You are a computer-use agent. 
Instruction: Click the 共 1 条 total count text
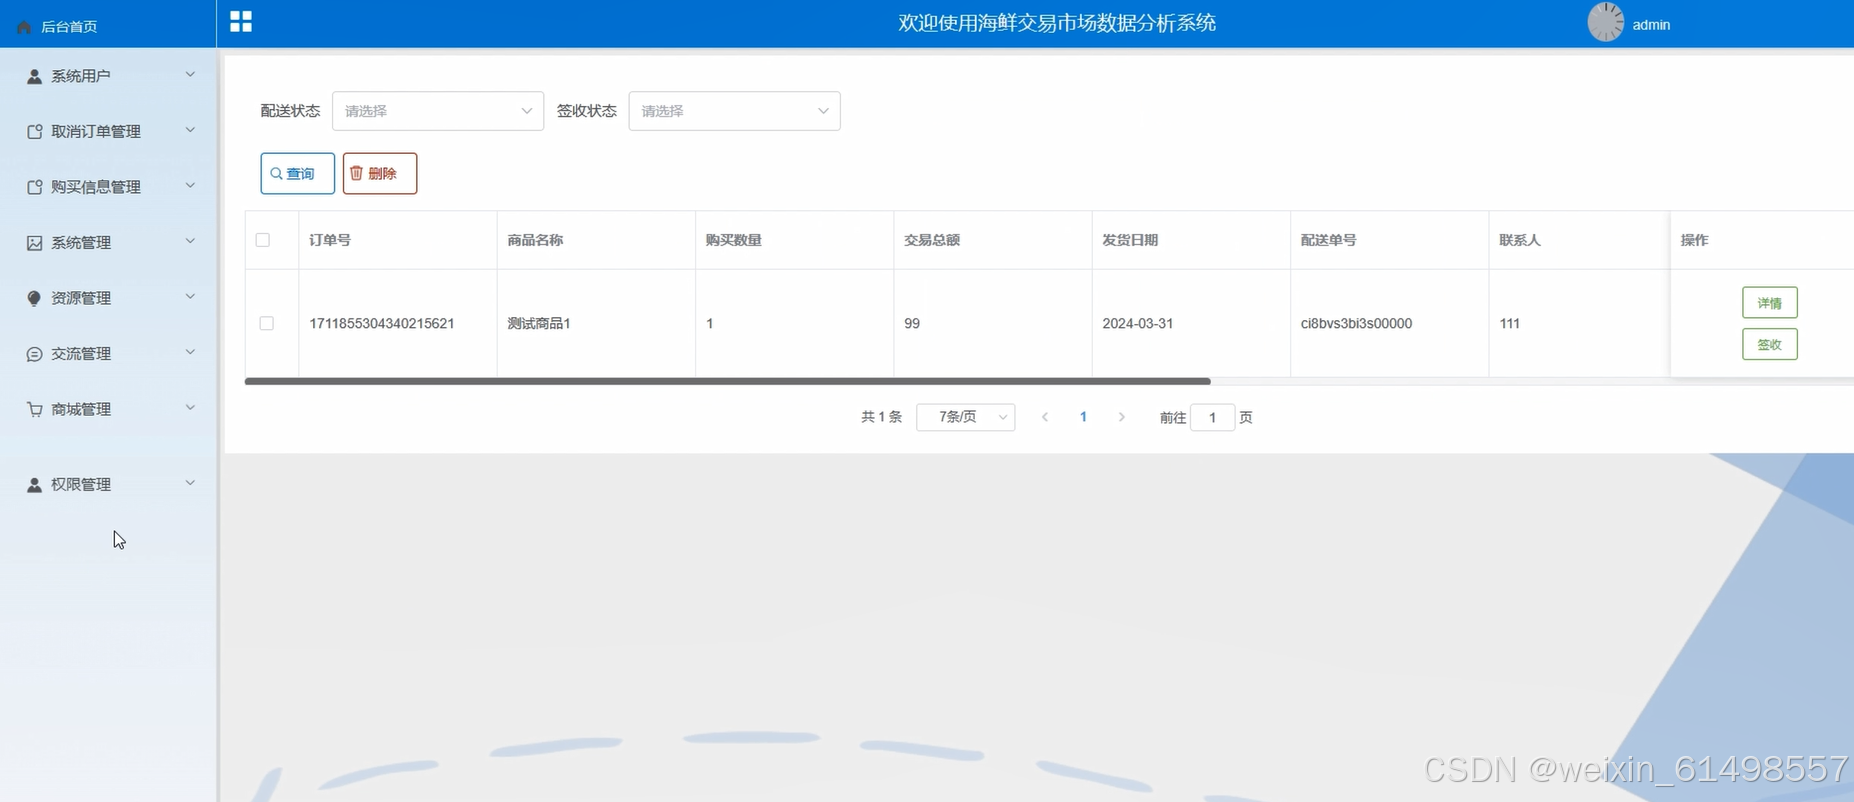881,417
